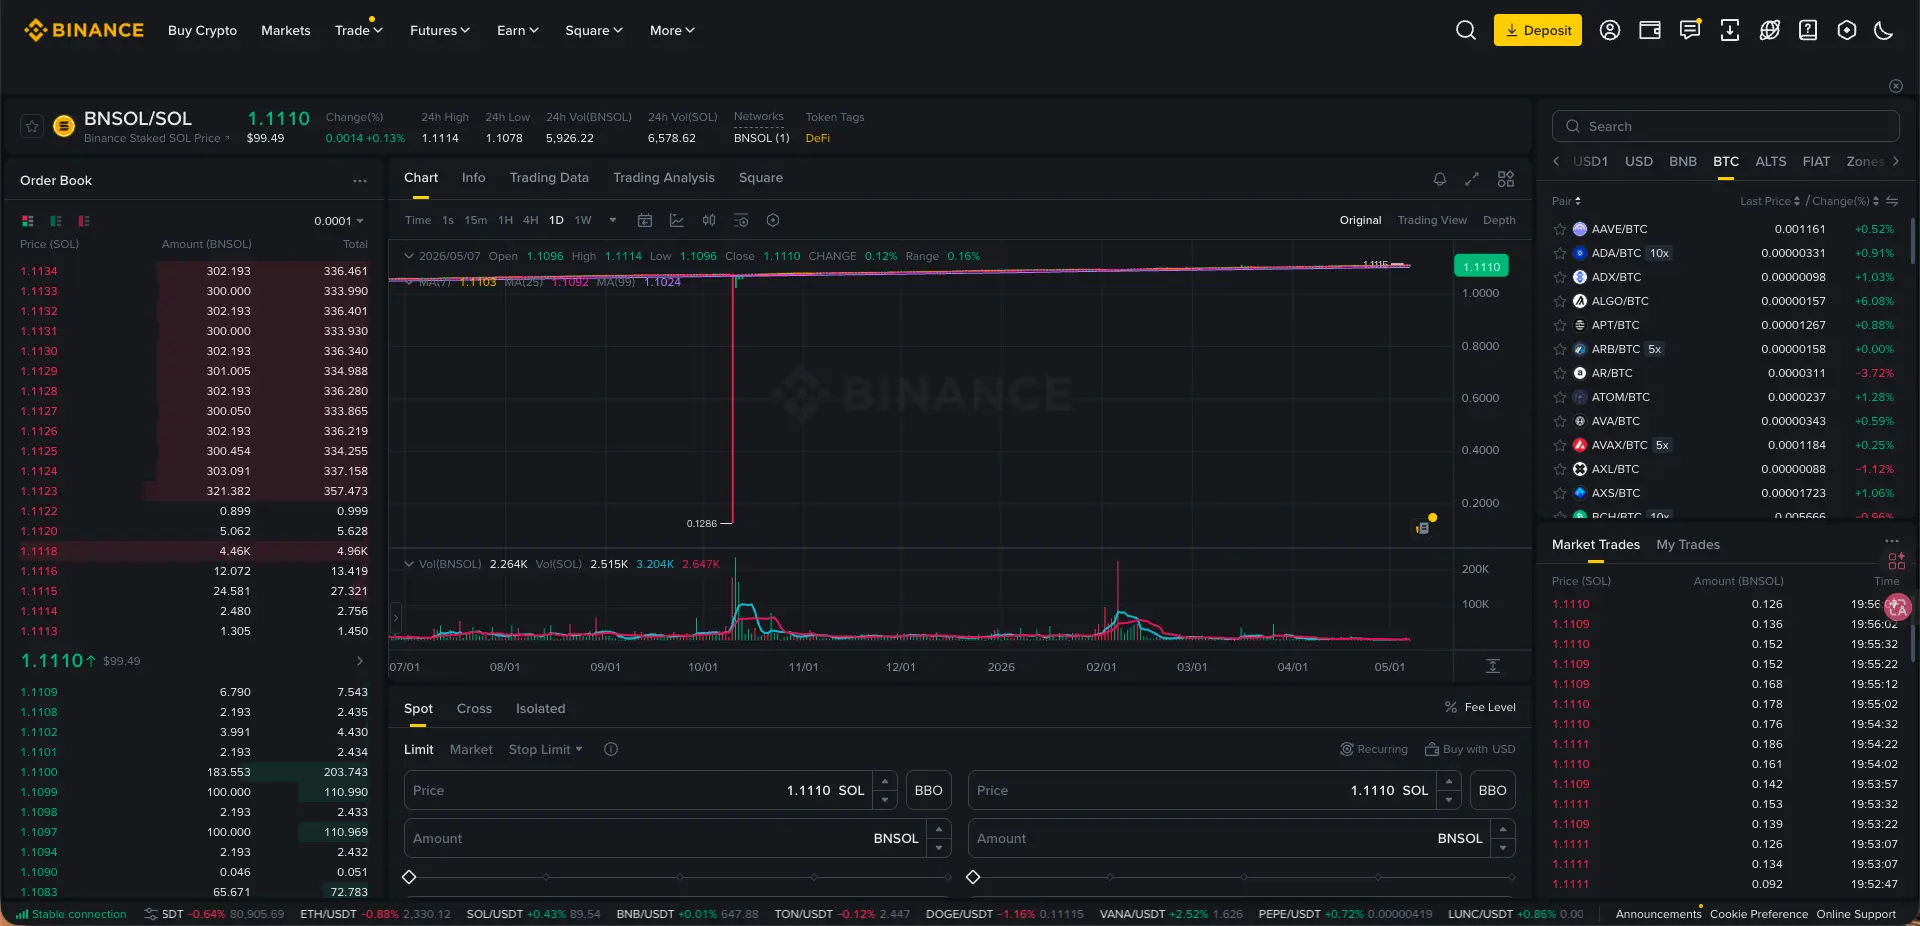This screenshot has height=926, width=1920.
Task: Open the Trading Analysis tab
Action: point(664,178)
